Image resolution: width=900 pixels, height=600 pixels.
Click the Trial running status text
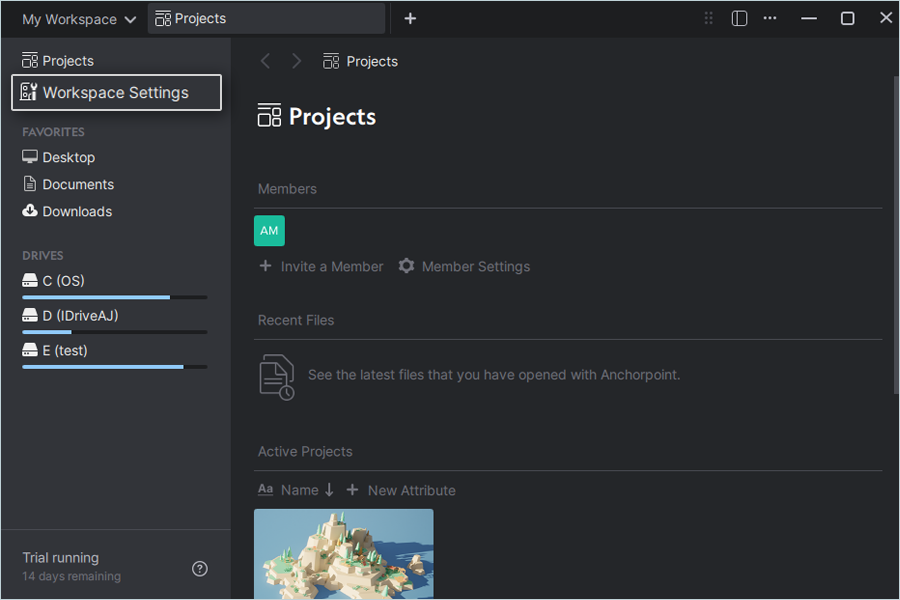point(61,558)
